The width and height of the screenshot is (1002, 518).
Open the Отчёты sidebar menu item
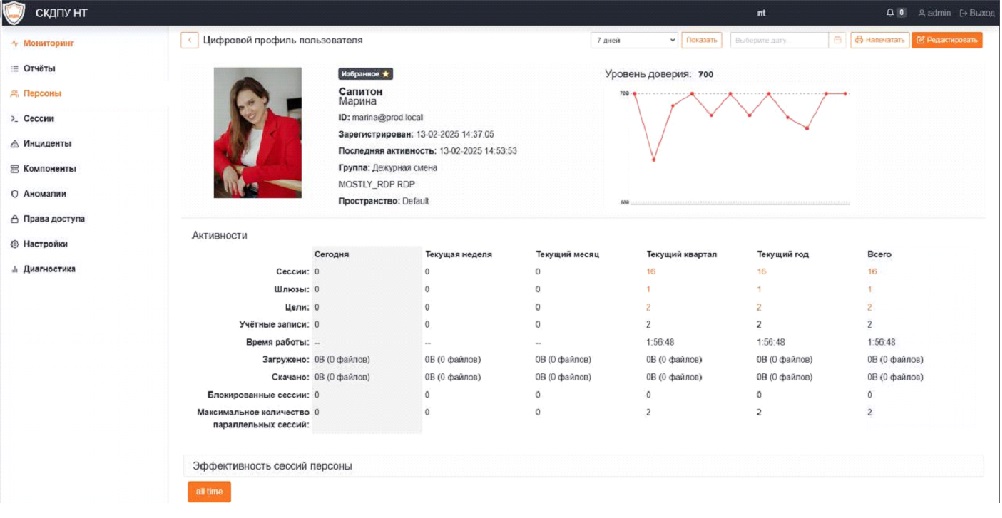(39, 69)
